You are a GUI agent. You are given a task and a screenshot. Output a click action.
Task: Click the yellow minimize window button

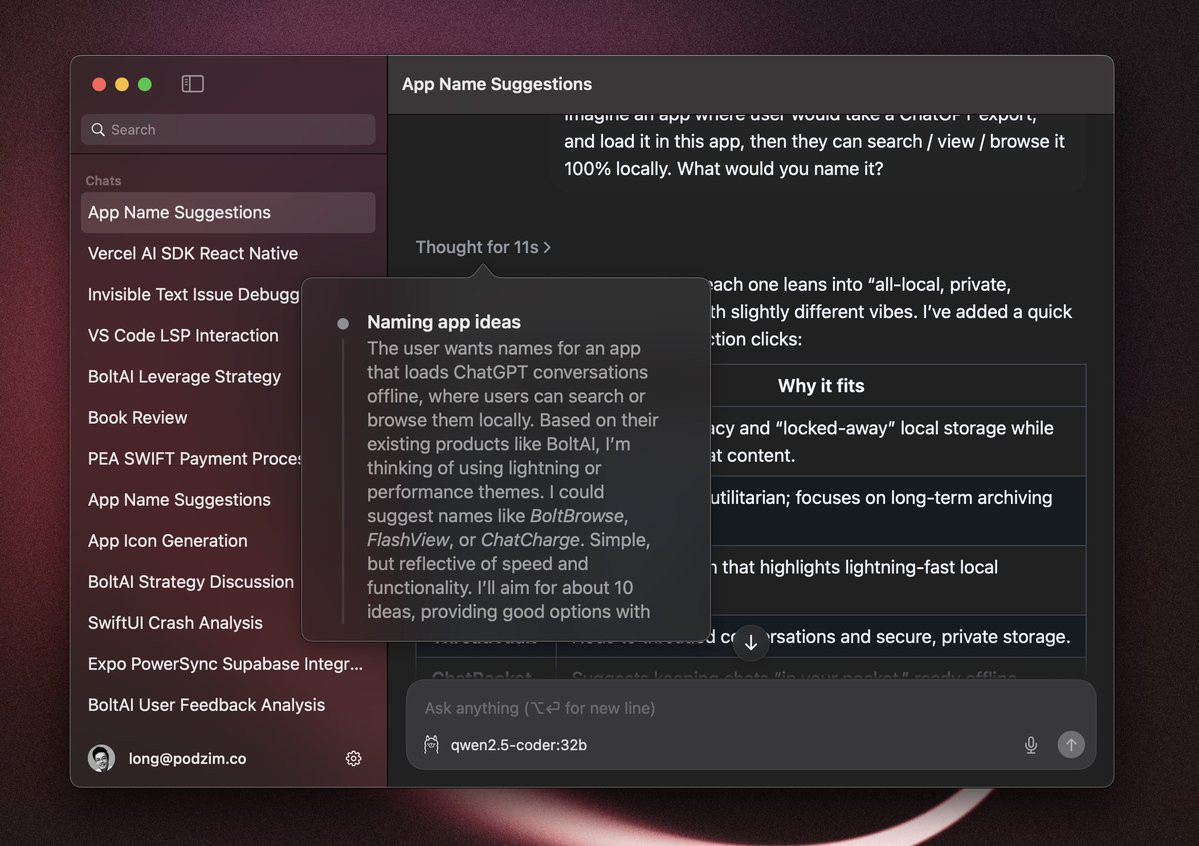click(122, 84)
